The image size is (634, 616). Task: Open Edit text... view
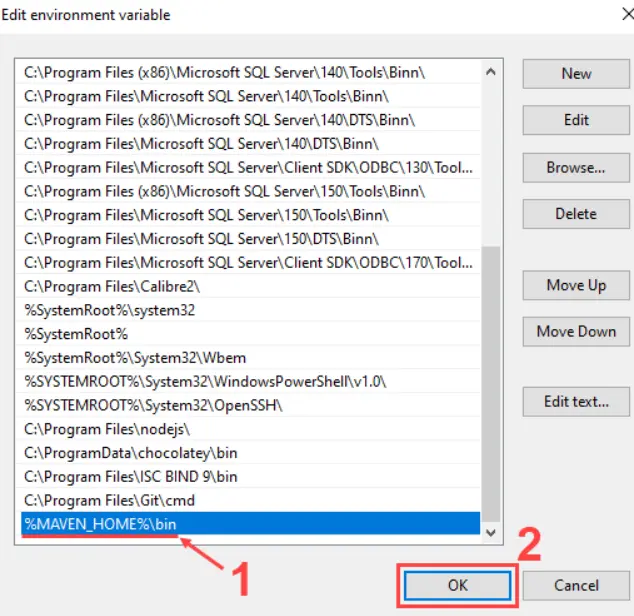tap(576, 401)
